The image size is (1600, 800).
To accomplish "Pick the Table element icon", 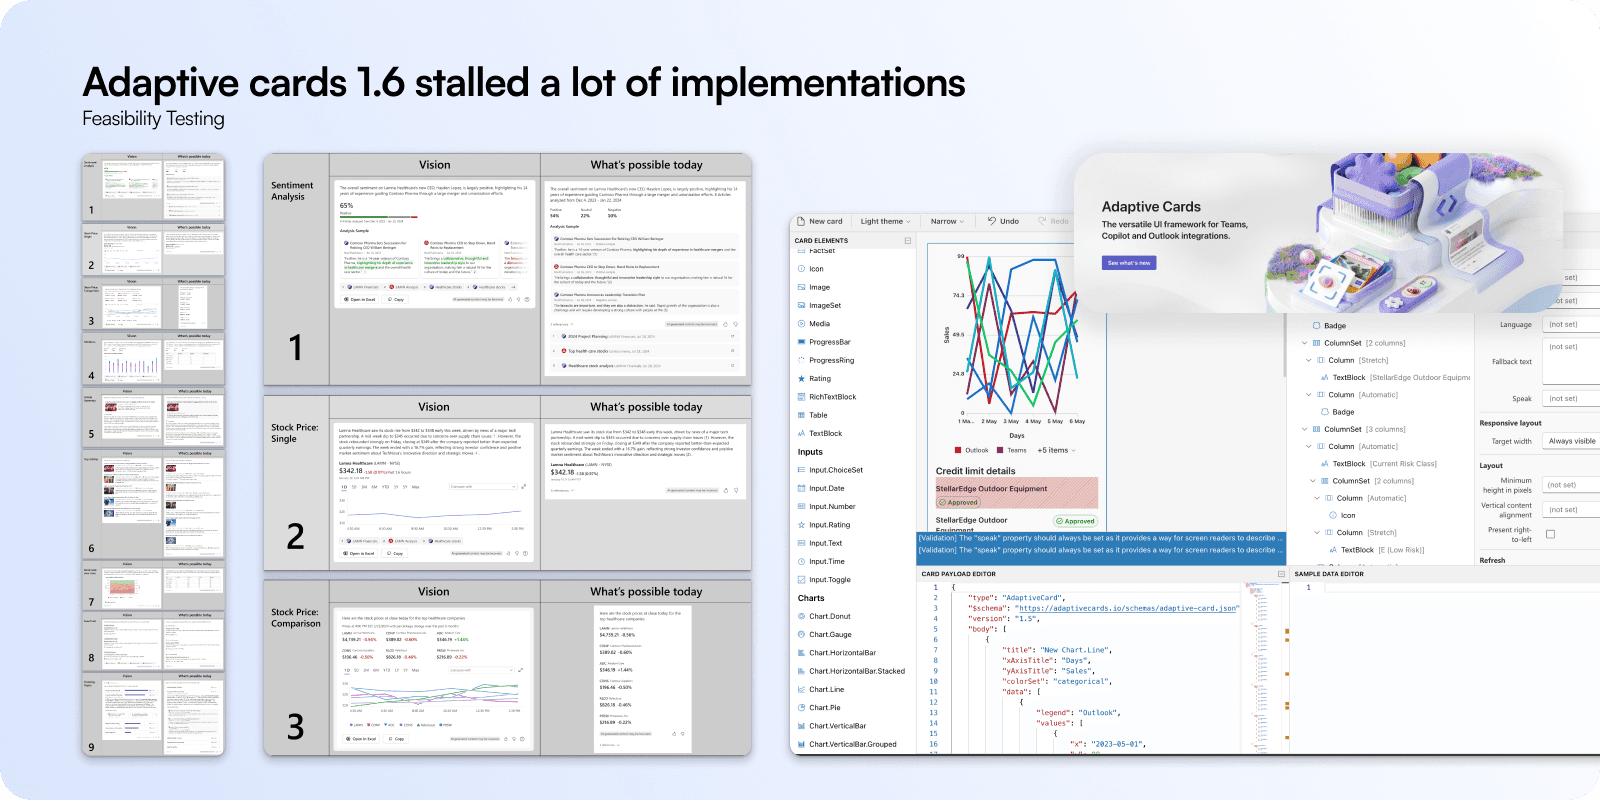I will (801, 415).
